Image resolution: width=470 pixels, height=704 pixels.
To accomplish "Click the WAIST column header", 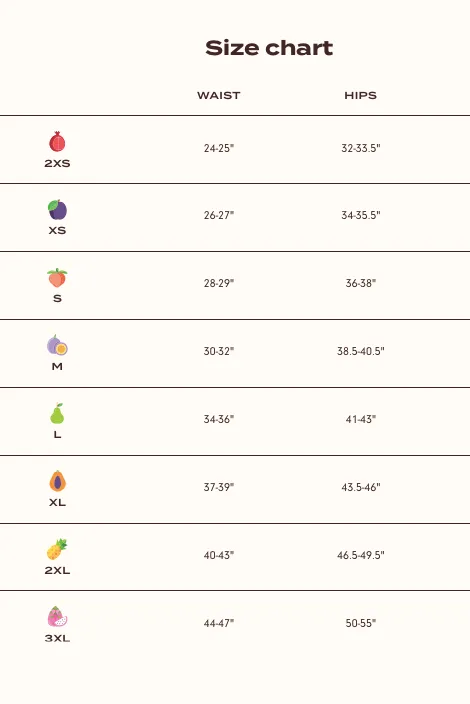I will point(219,96).
